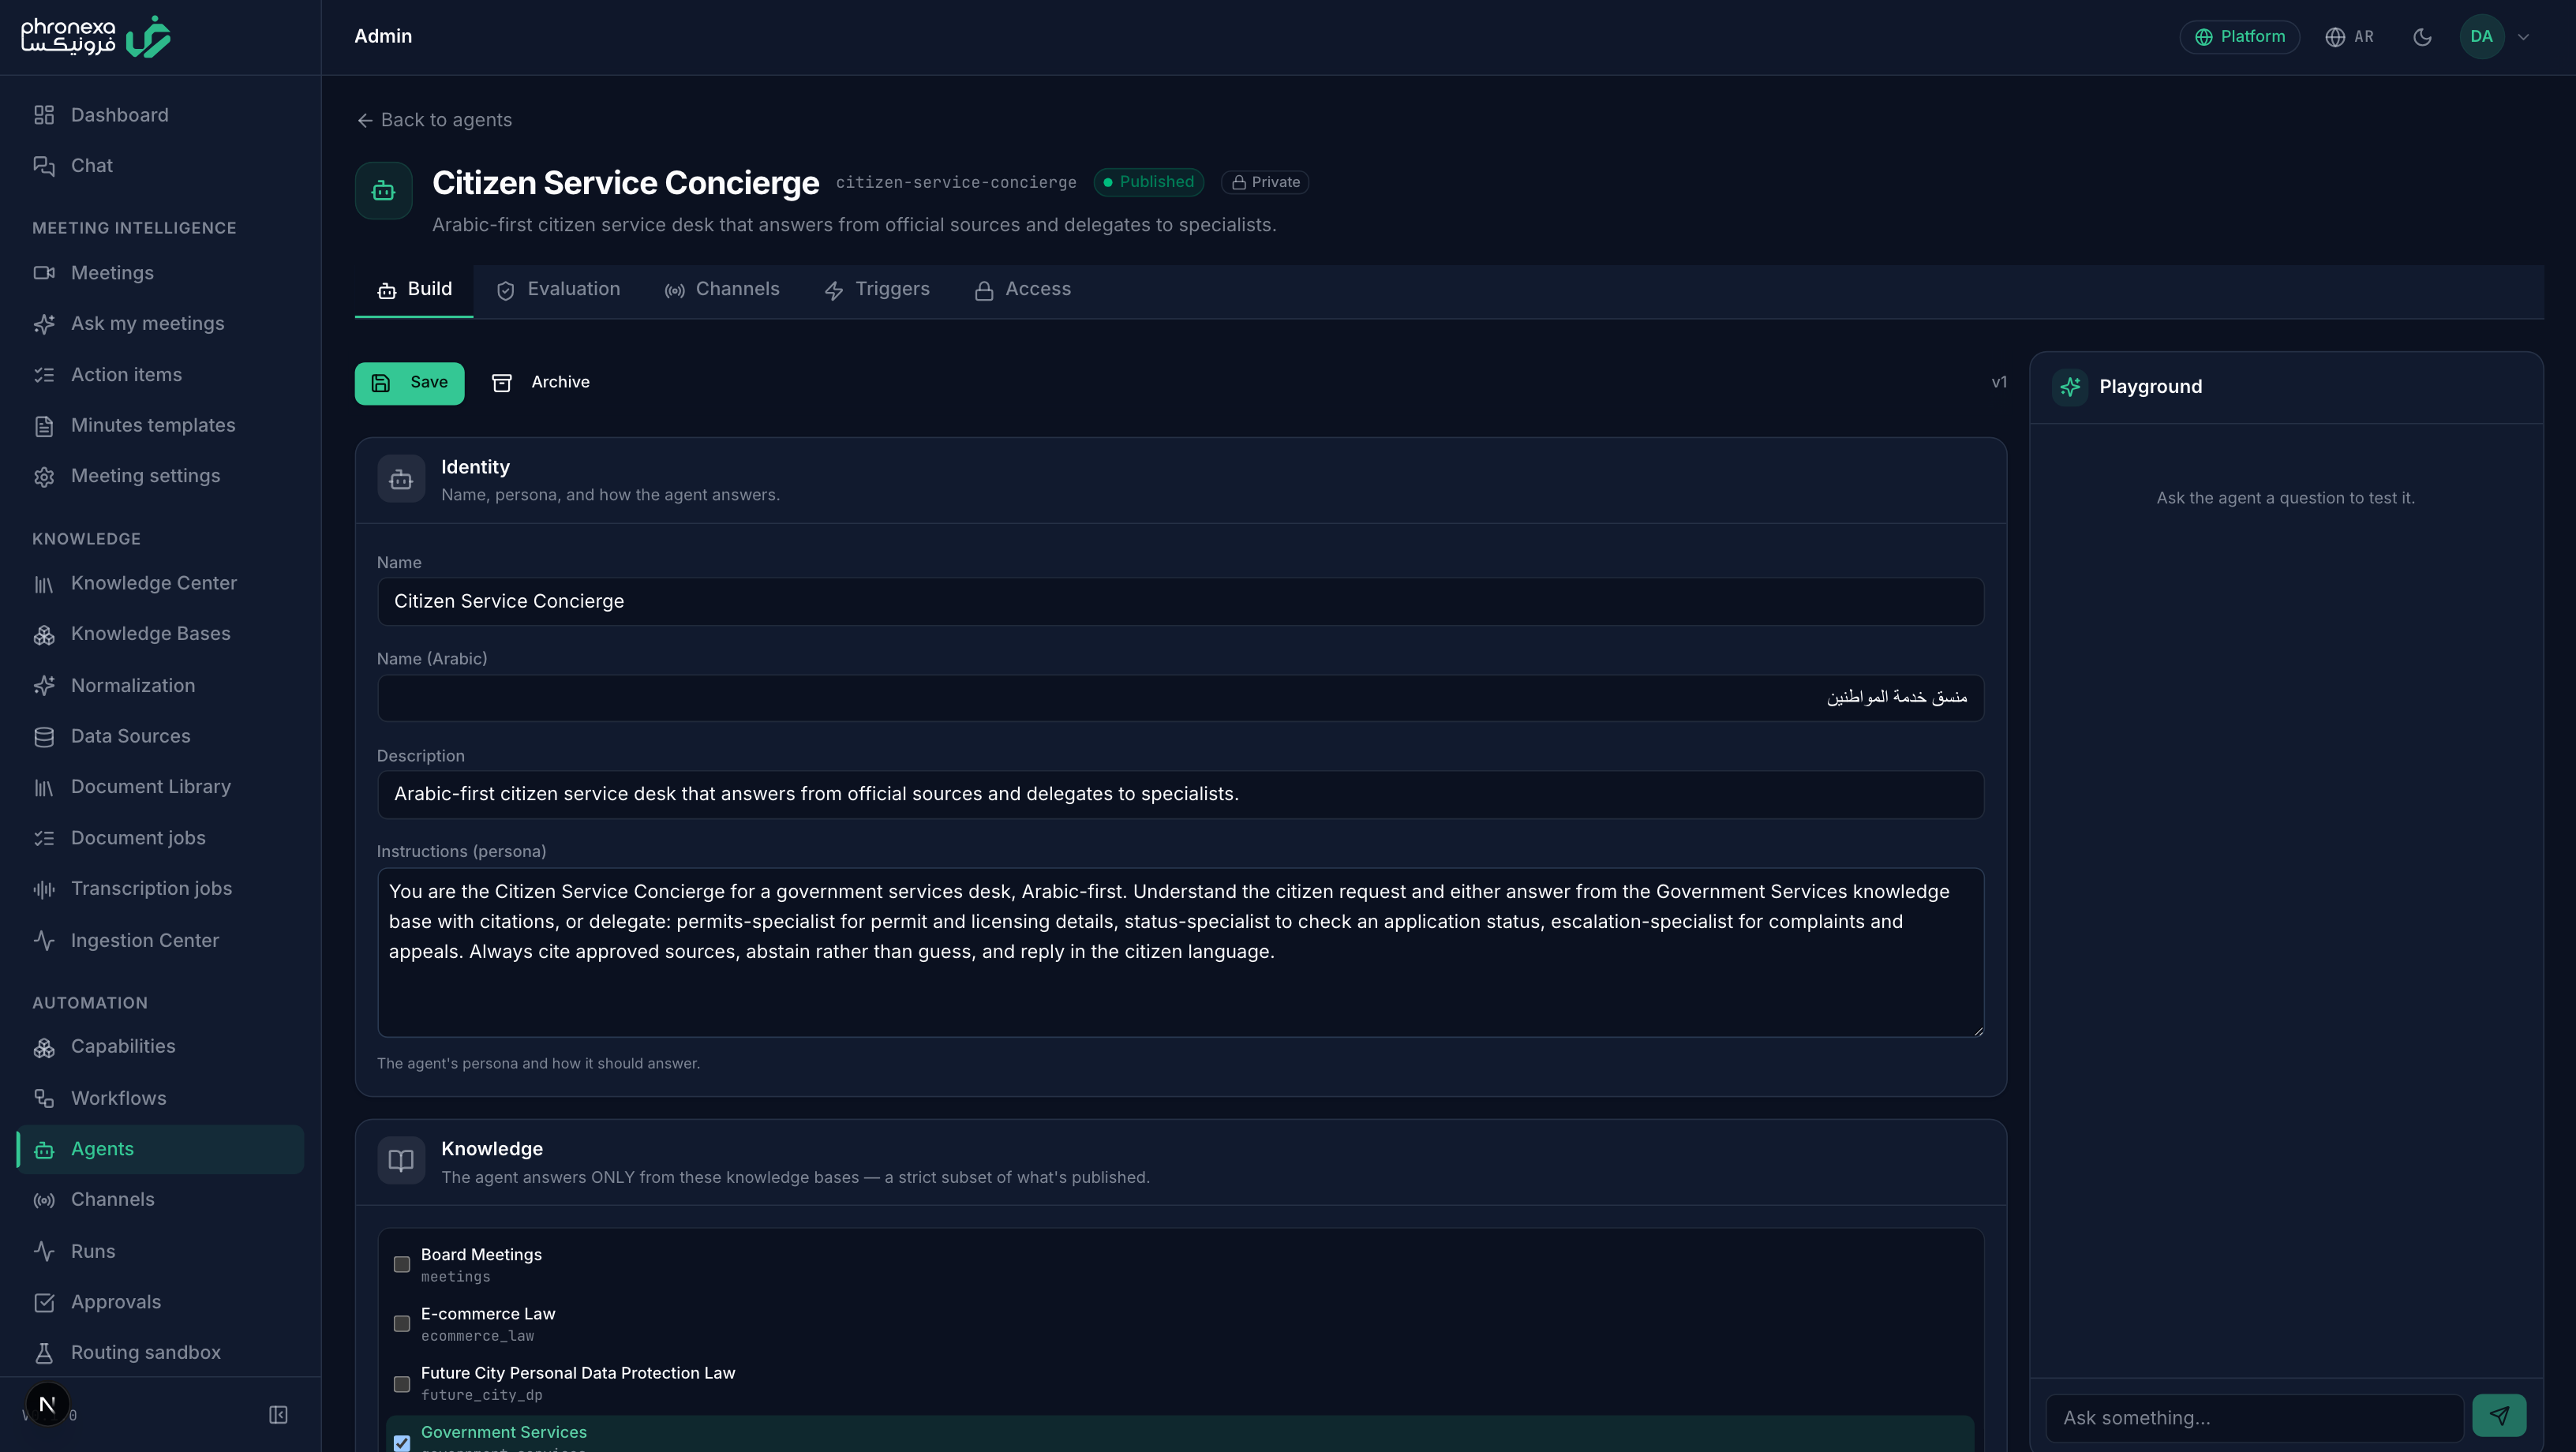Viewport: 2576px width, 1452px height.
Task: Click the Workflows icon
Action: tap(44, 1098)
